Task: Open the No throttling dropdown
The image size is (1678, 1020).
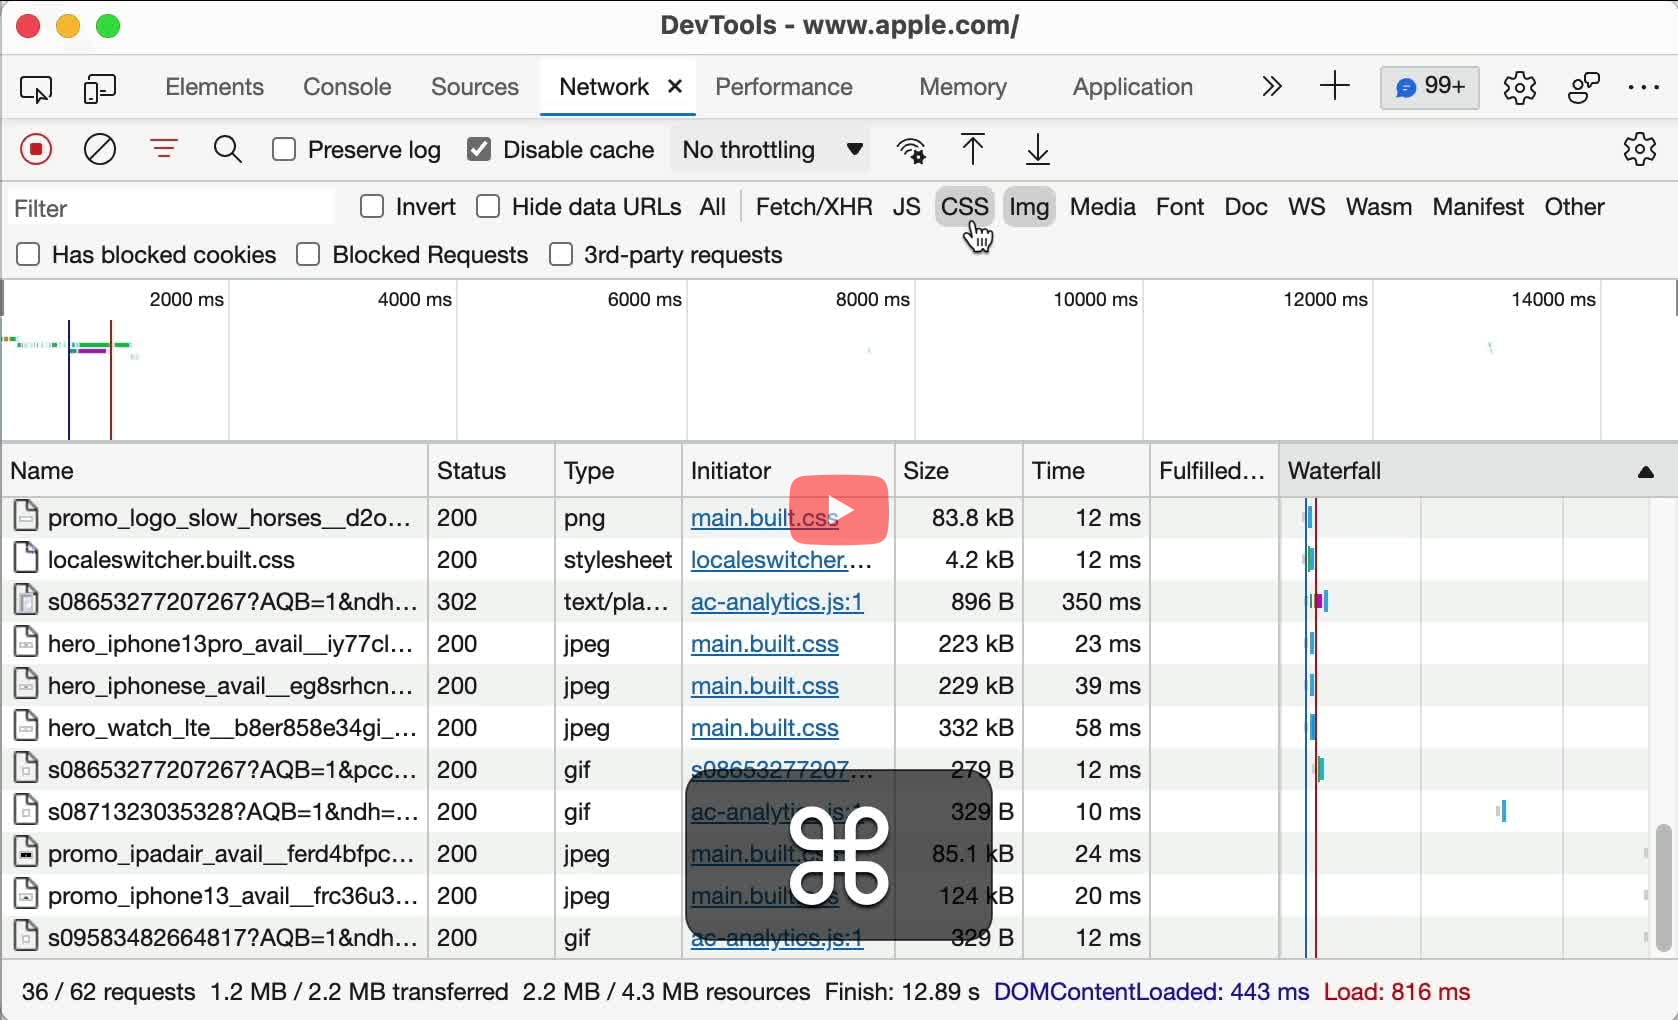Action: click(772, 150)
